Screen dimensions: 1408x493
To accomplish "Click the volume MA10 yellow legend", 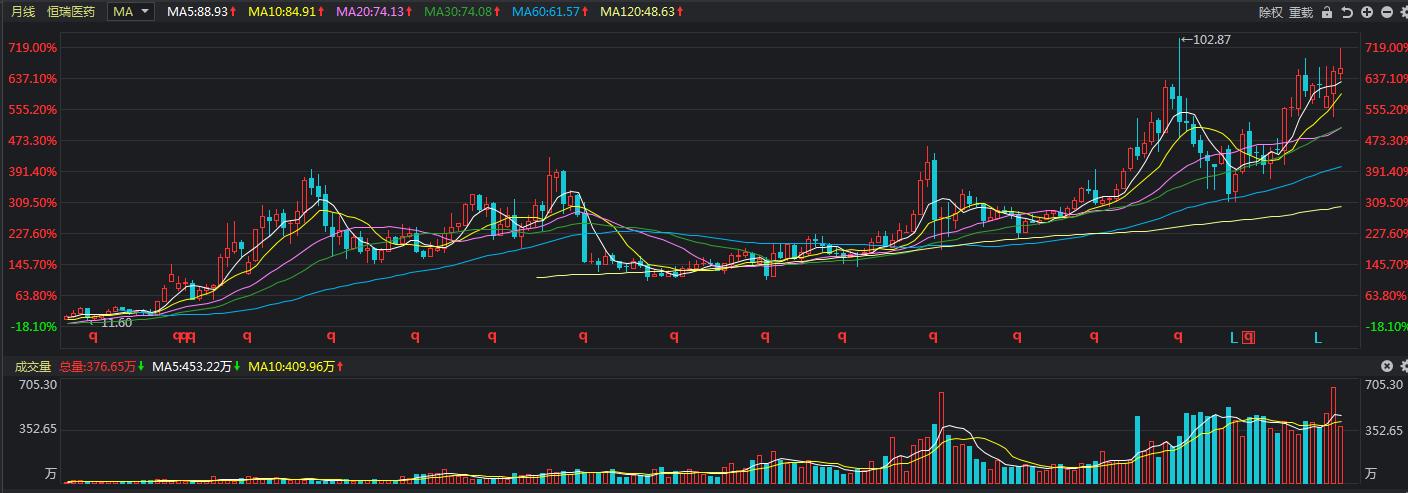I will tap(296, 367).
